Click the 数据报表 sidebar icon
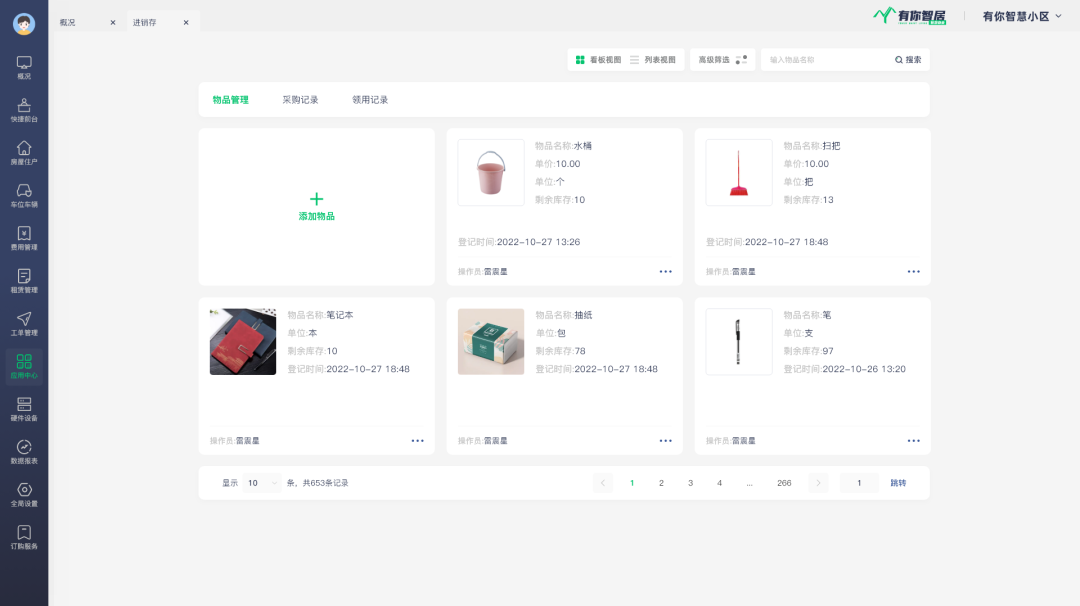The width and height of the screenshot is (1080, 606). click(x=24, y=451)
